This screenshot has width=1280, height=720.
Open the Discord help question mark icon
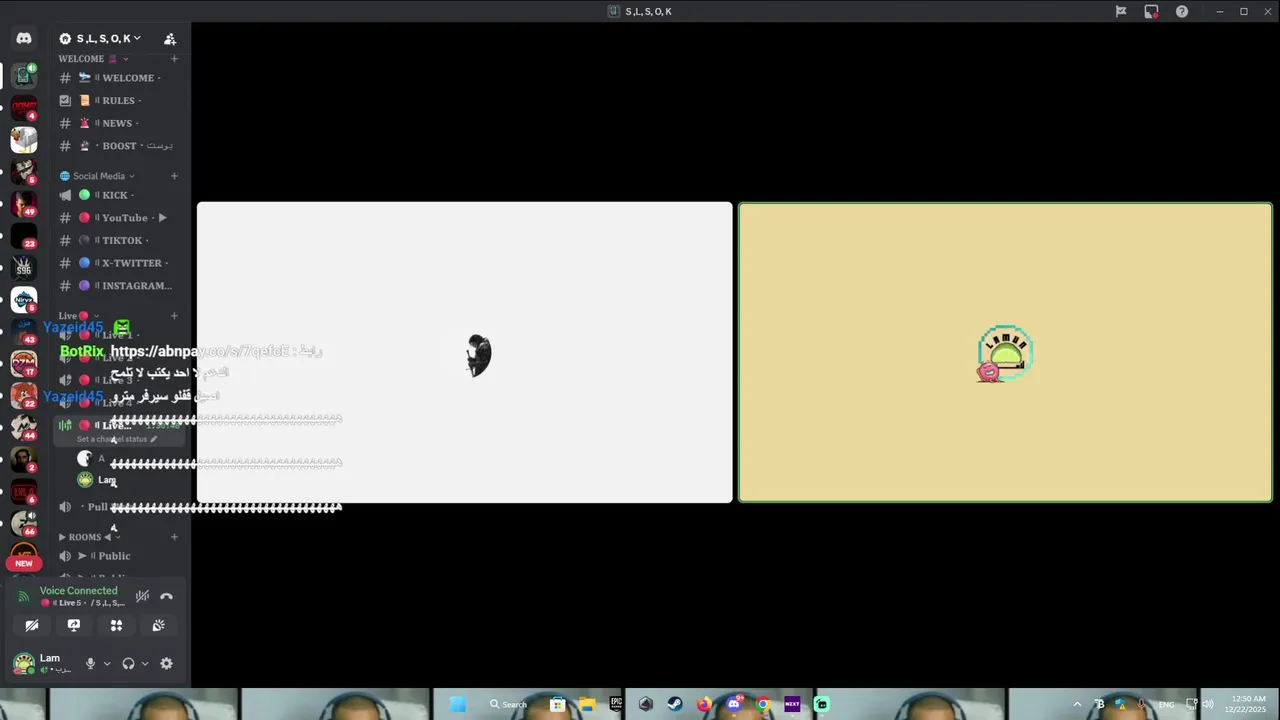[1182, 12]
